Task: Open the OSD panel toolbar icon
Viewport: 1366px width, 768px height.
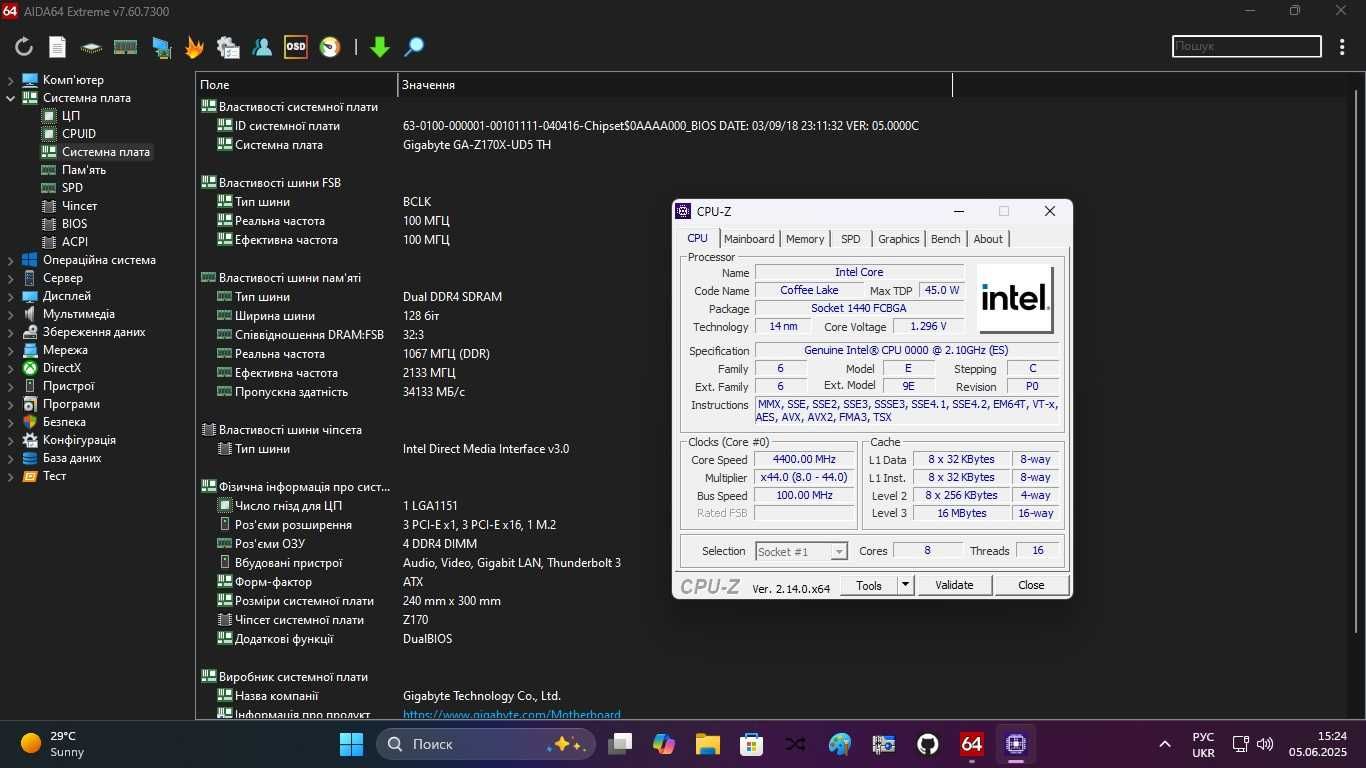Action: click(x=296, y=46)
